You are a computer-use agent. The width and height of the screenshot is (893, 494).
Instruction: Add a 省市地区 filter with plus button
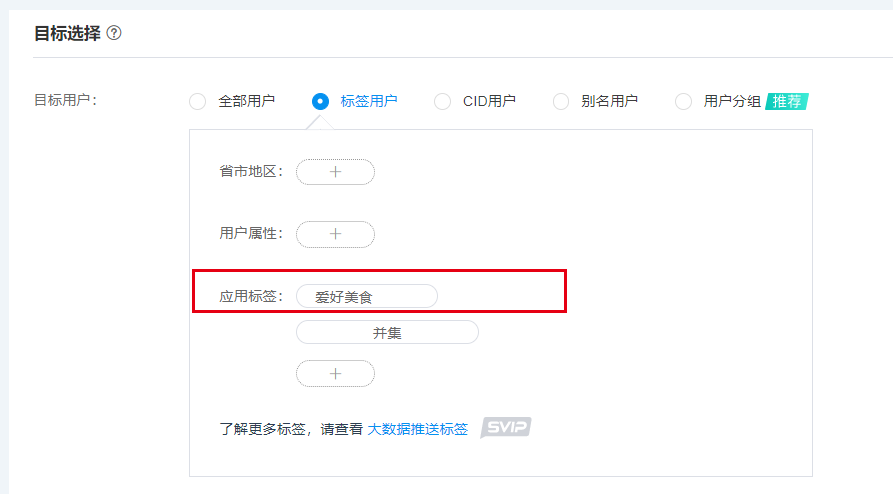[x=335, y=172]
